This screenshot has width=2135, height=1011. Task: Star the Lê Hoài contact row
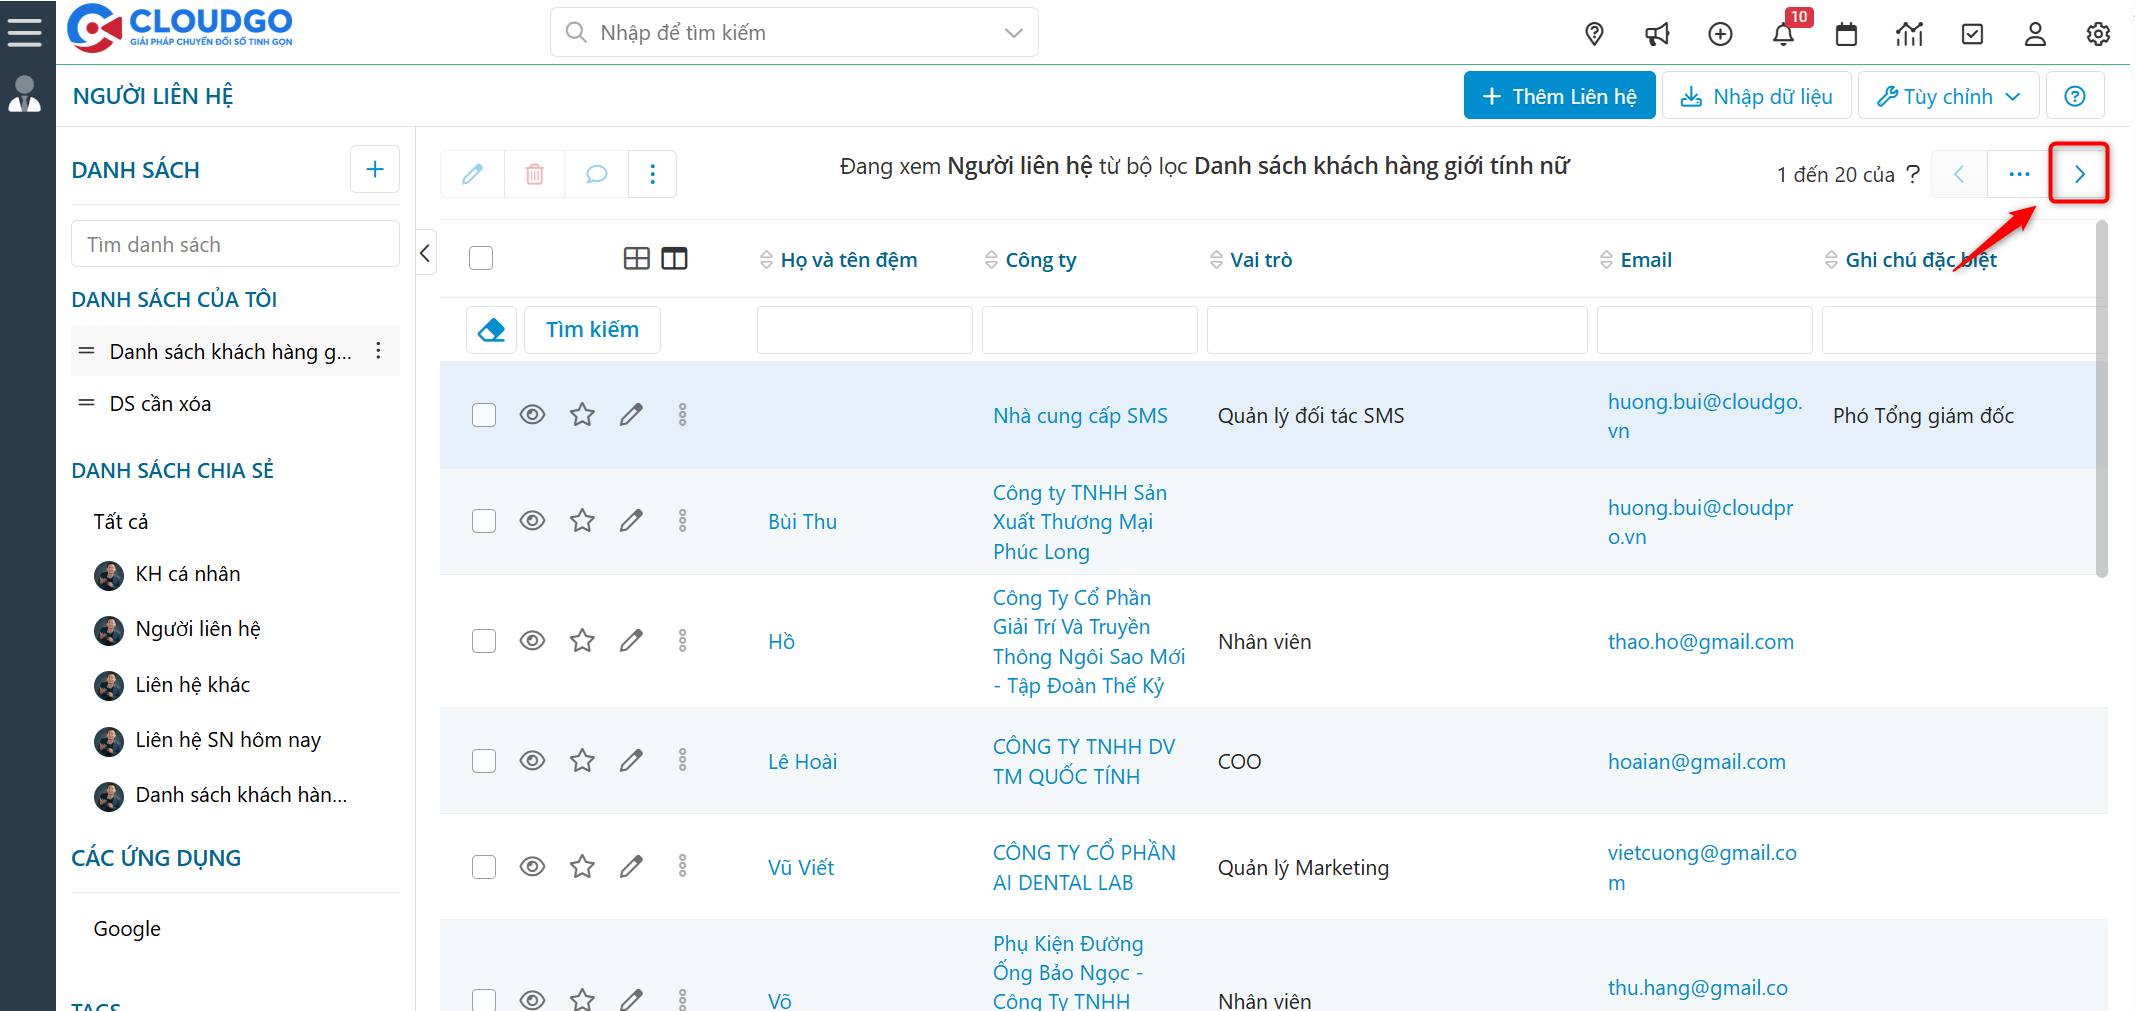582,761
